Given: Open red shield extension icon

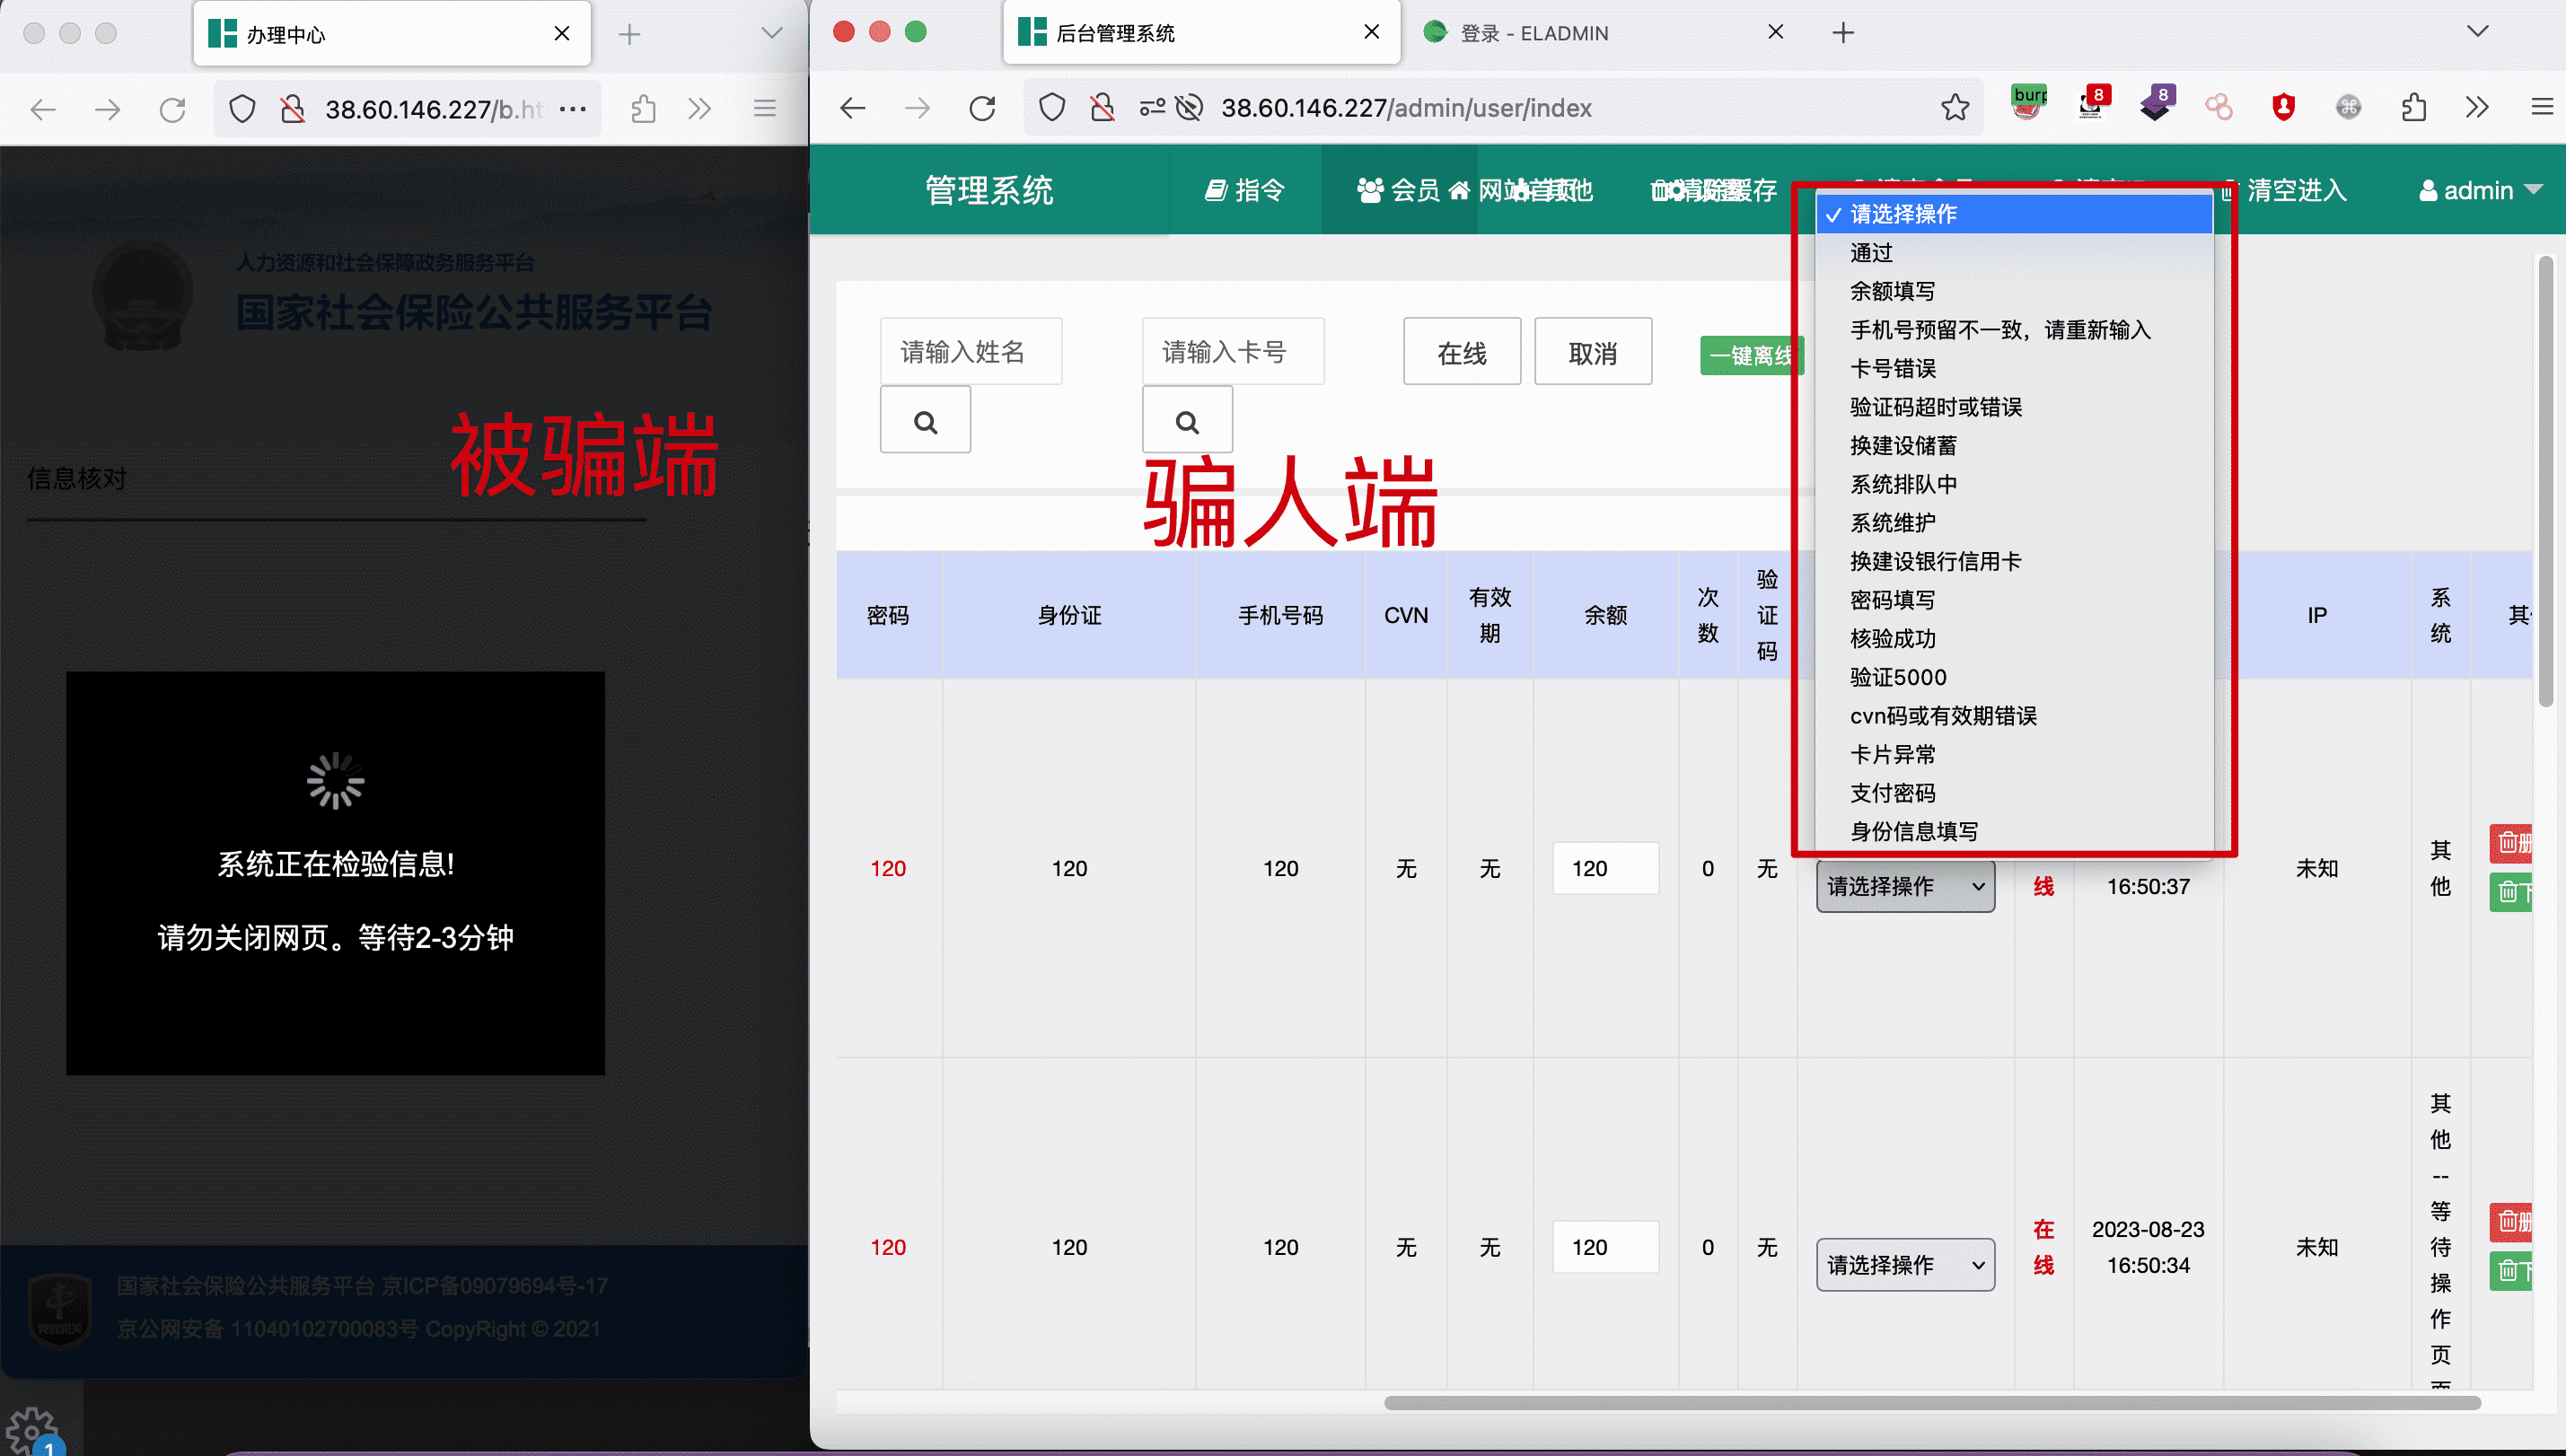Looking at the screenshot, I should 2283,107.
